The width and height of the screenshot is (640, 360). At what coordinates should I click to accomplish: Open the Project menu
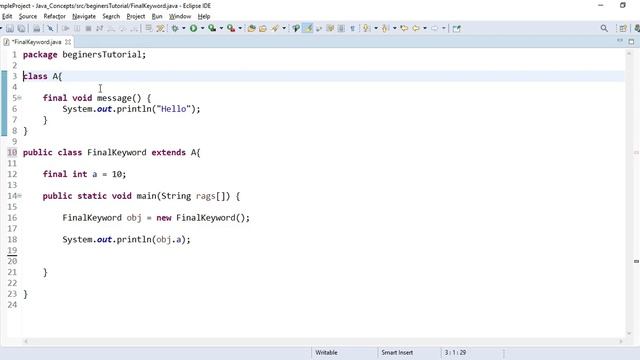pyautogui.click(x=136, y=16)
